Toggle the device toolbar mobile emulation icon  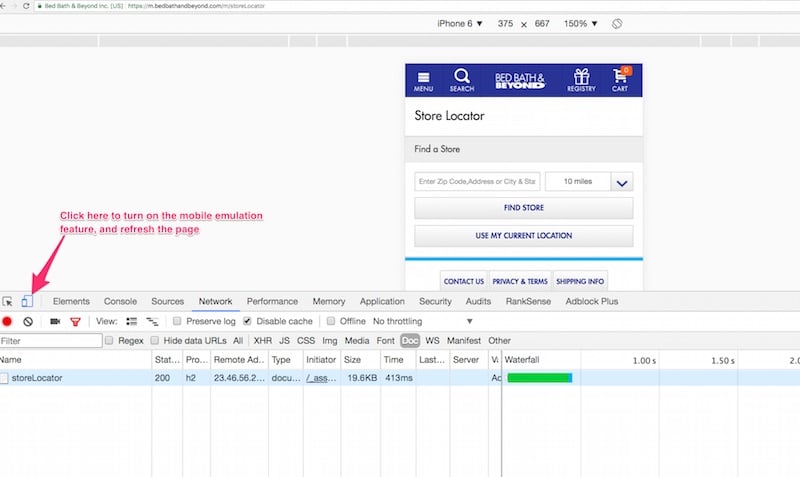tap(27, 302)
